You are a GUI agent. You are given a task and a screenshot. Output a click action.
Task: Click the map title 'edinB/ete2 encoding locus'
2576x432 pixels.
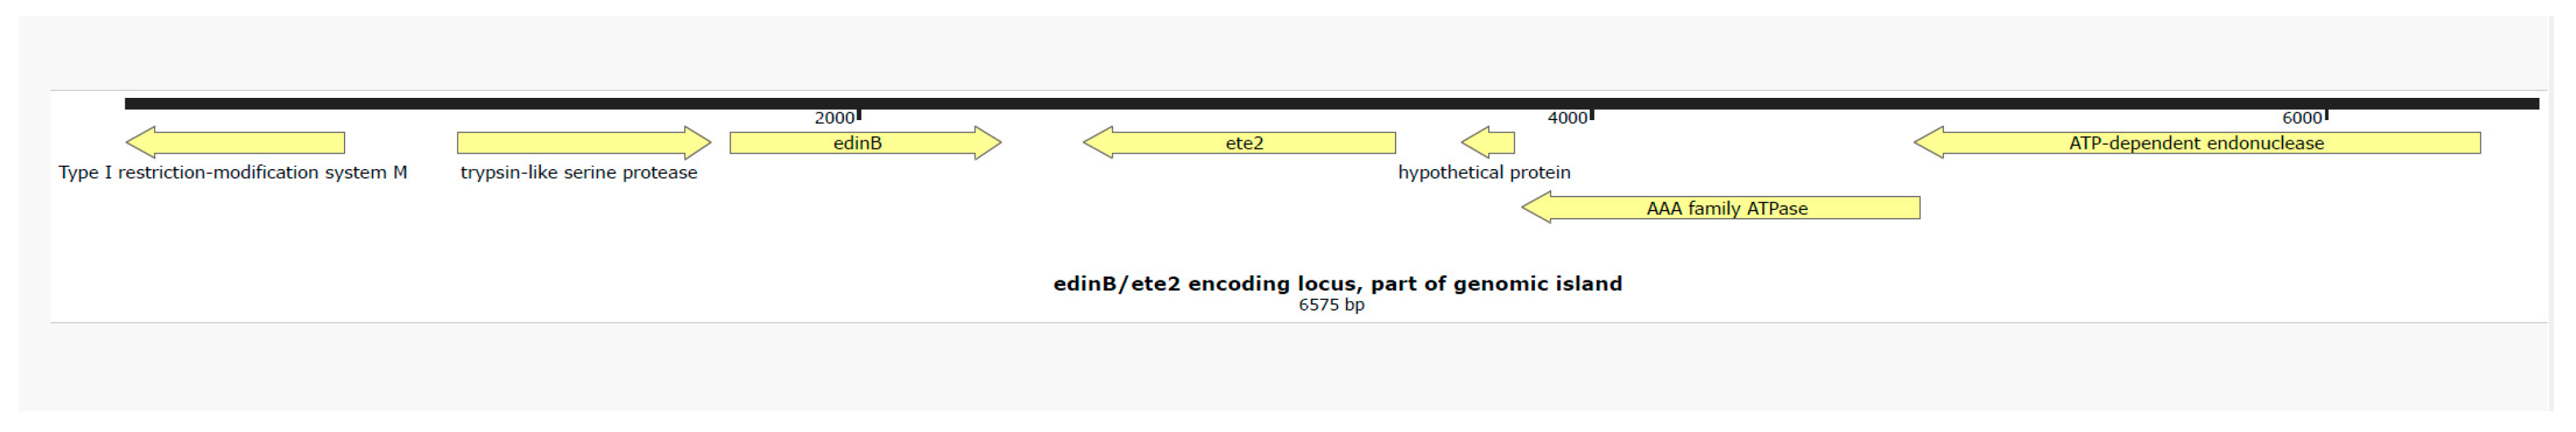[1337, 283]
